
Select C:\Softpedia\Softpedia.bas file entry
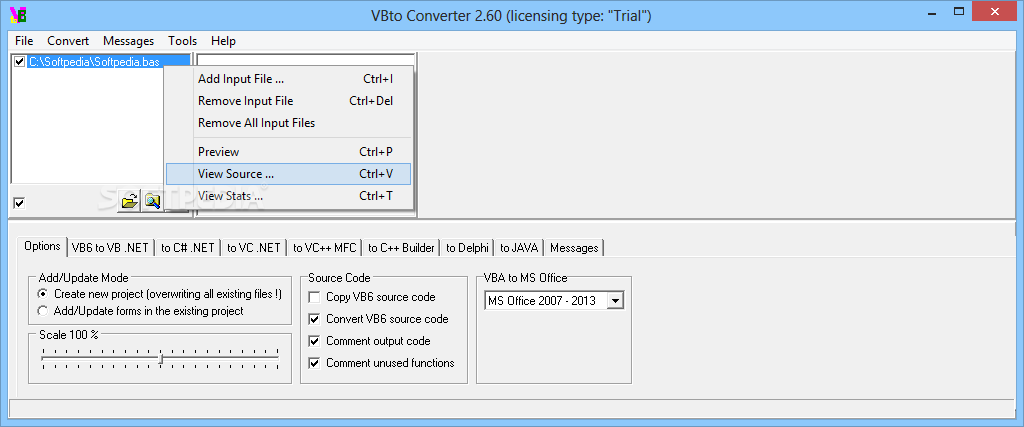94,62
